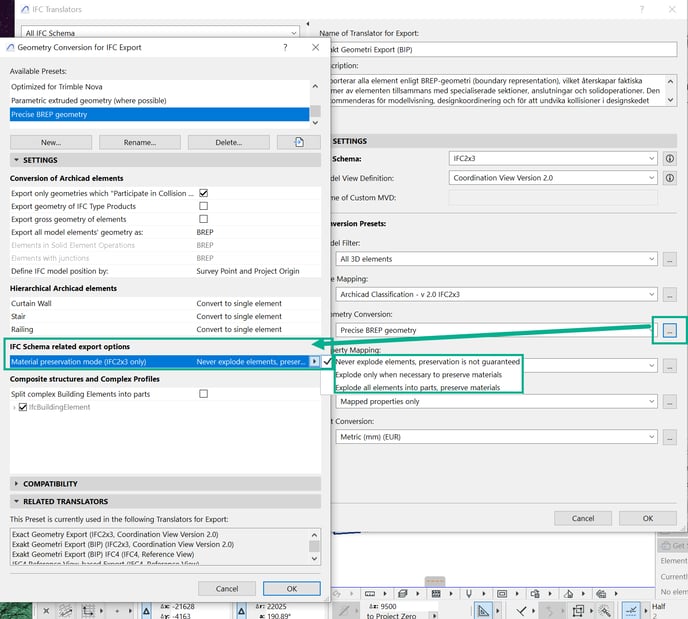Click Cancel in IFC Translators window
Viewport: 688px width, 619px height.
click(x=583, y=518)
